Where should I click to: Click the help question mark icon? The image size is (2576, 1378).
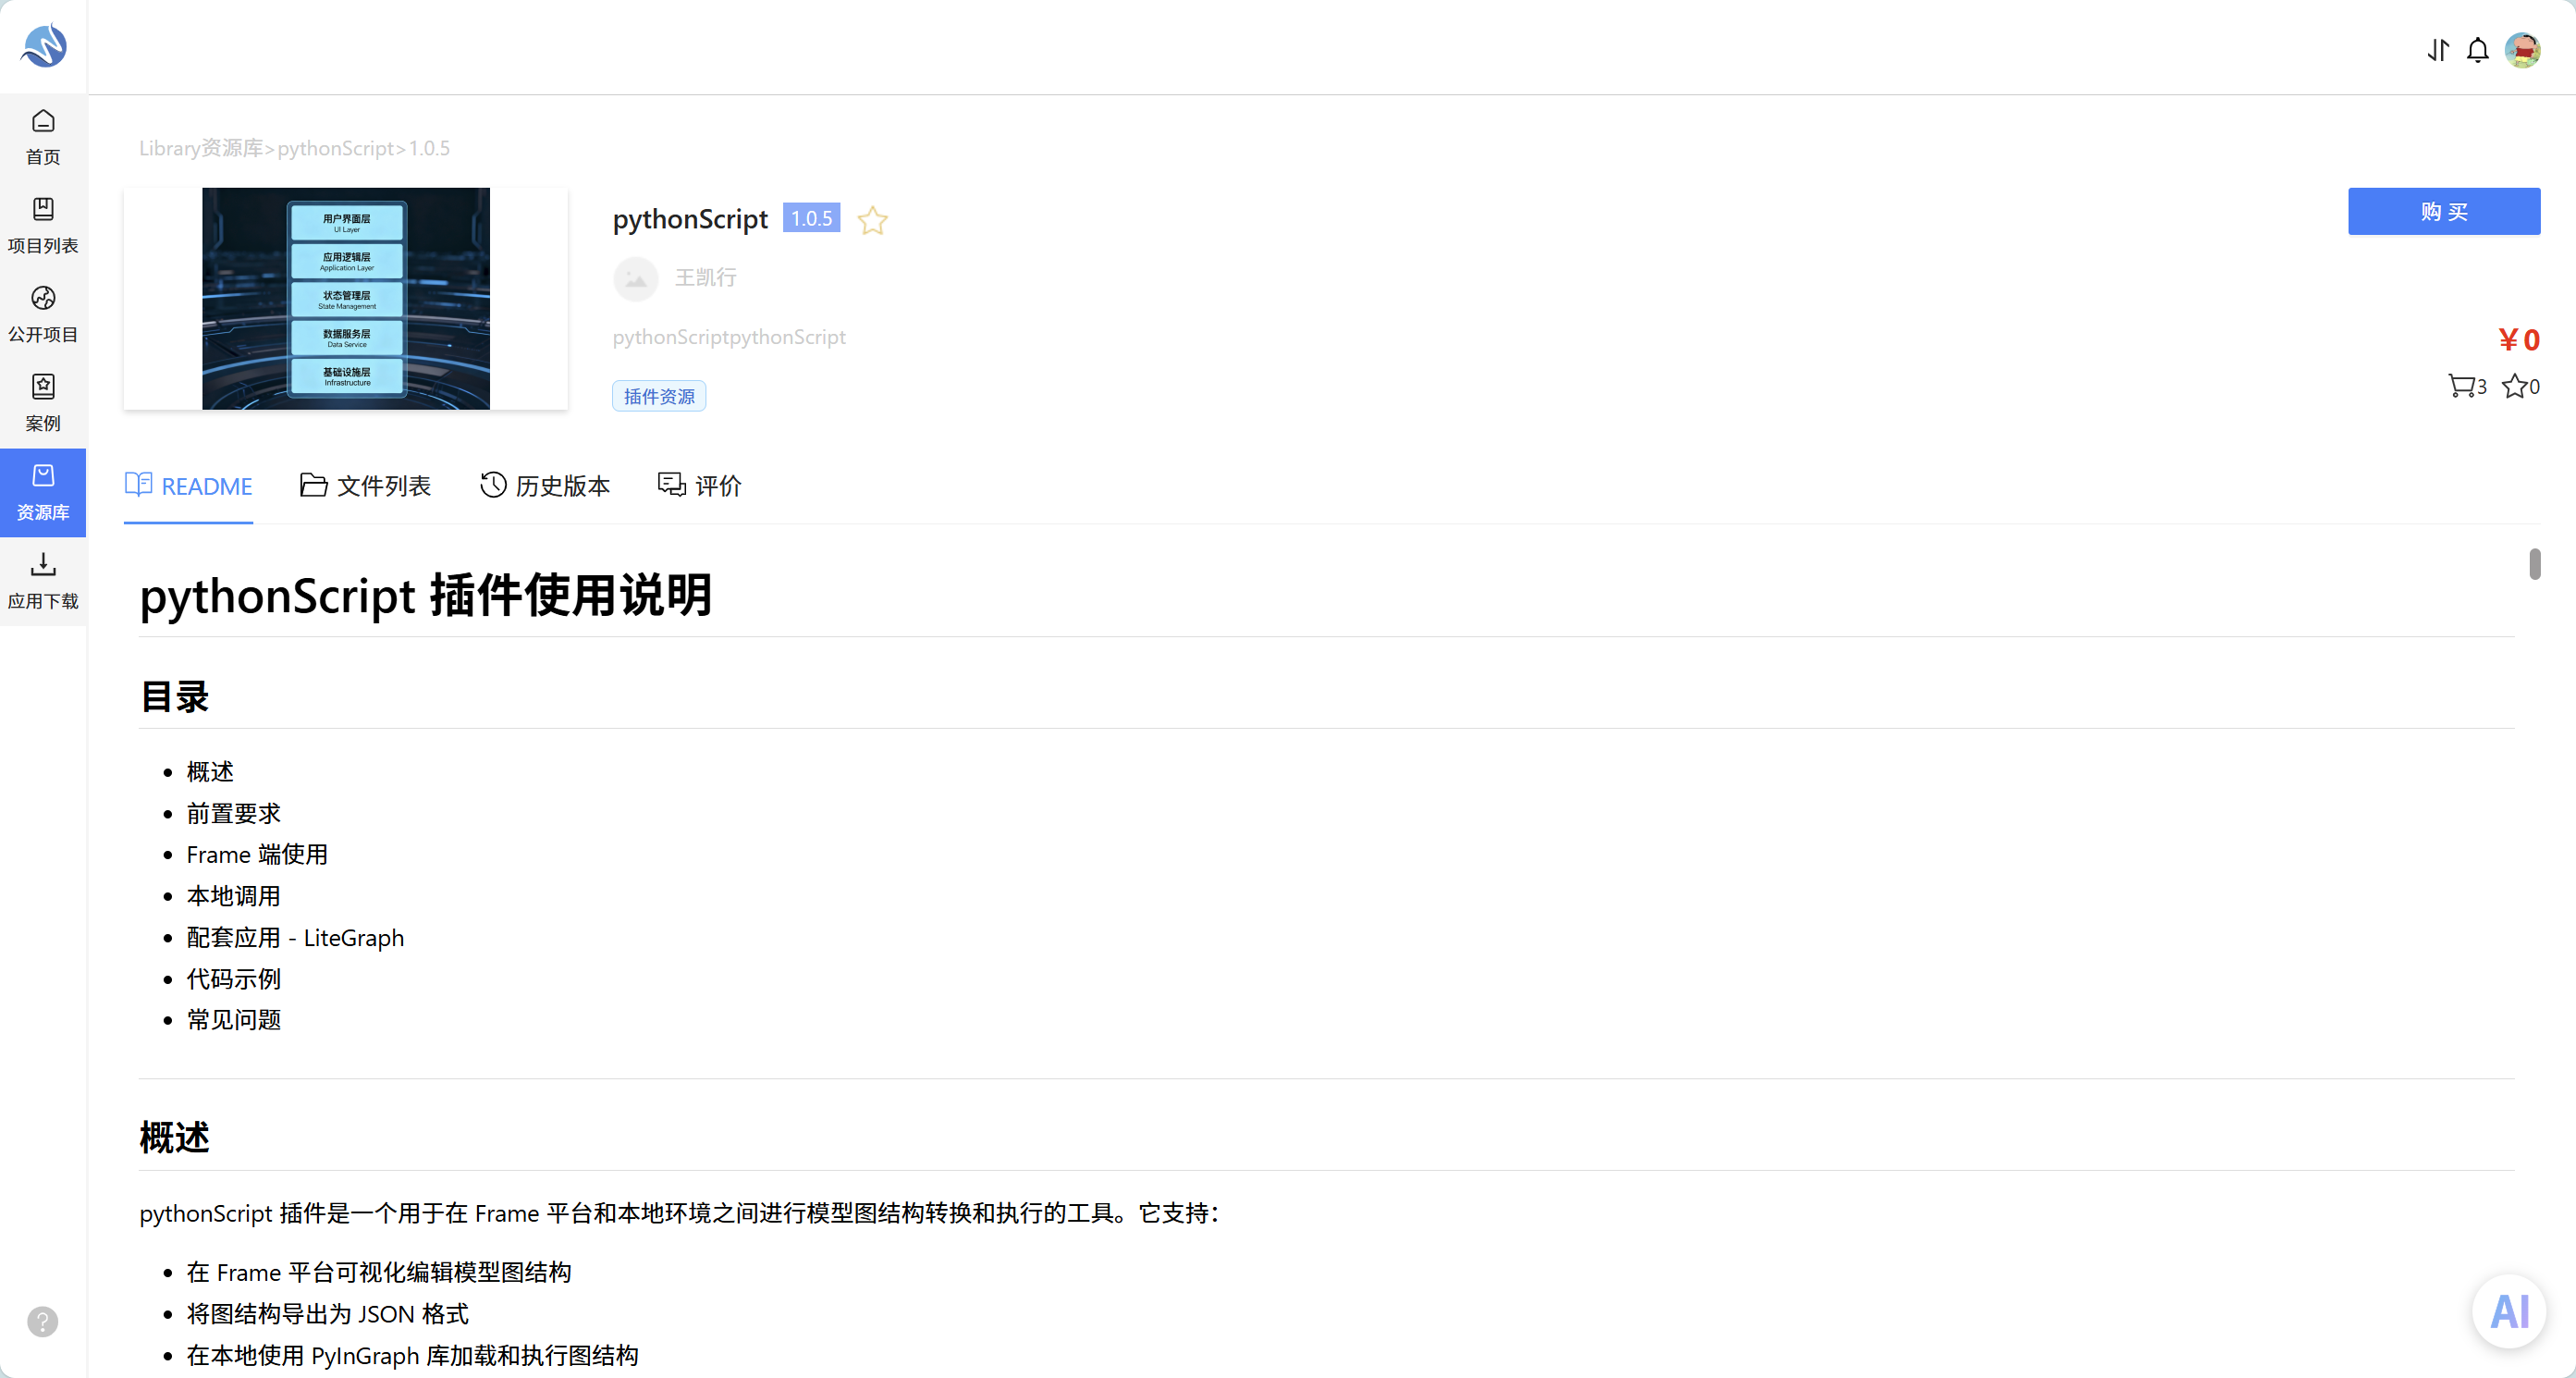point(42,1321)
